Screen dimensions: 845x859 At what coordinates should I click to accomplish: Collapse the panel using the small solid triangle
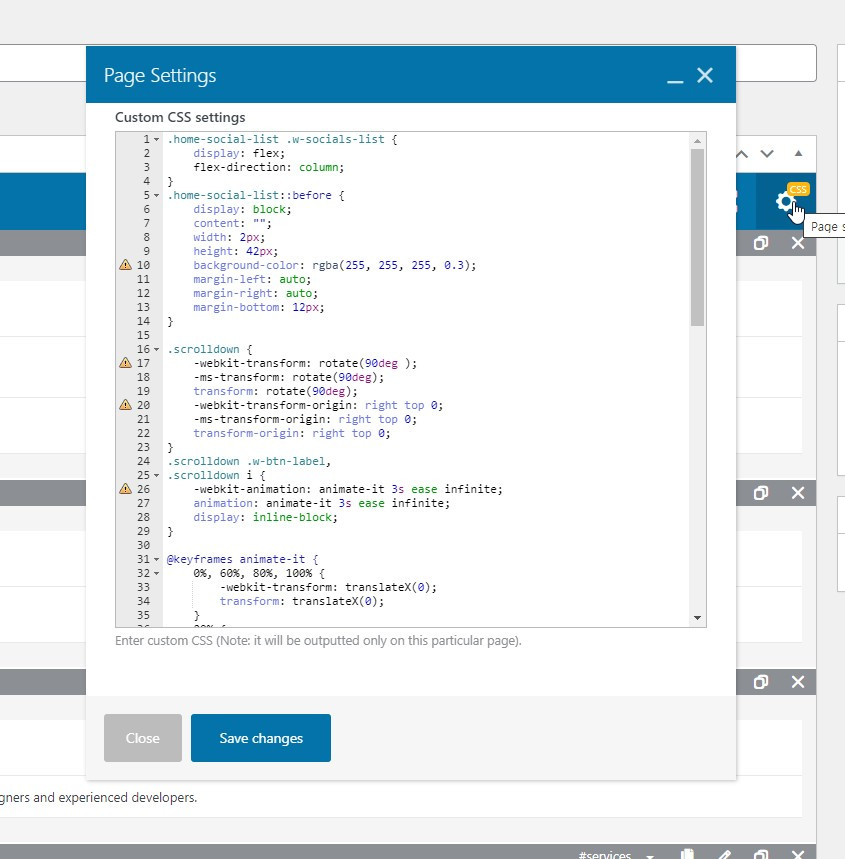798,153
